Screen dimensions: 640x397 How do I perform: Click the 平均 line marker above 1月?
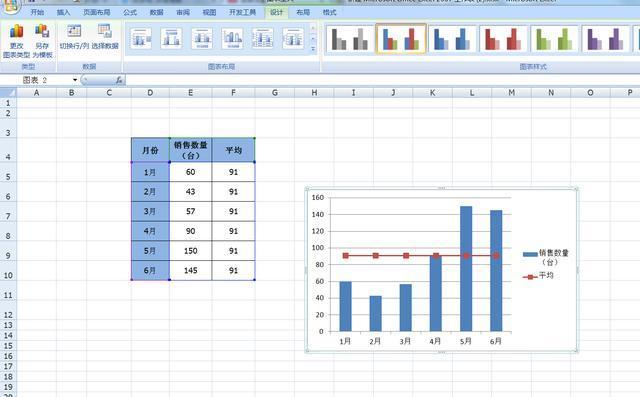(346, 256)
